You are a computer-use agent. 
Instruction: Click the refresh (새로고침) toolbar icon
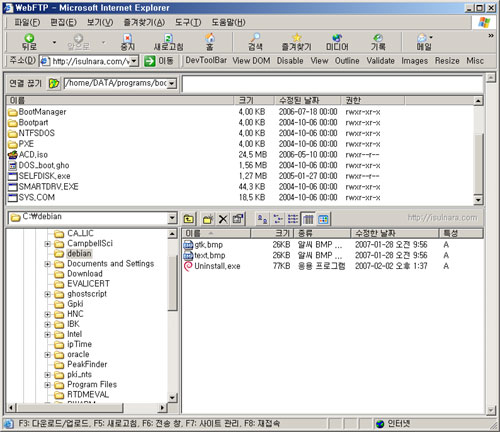point(168,42)
